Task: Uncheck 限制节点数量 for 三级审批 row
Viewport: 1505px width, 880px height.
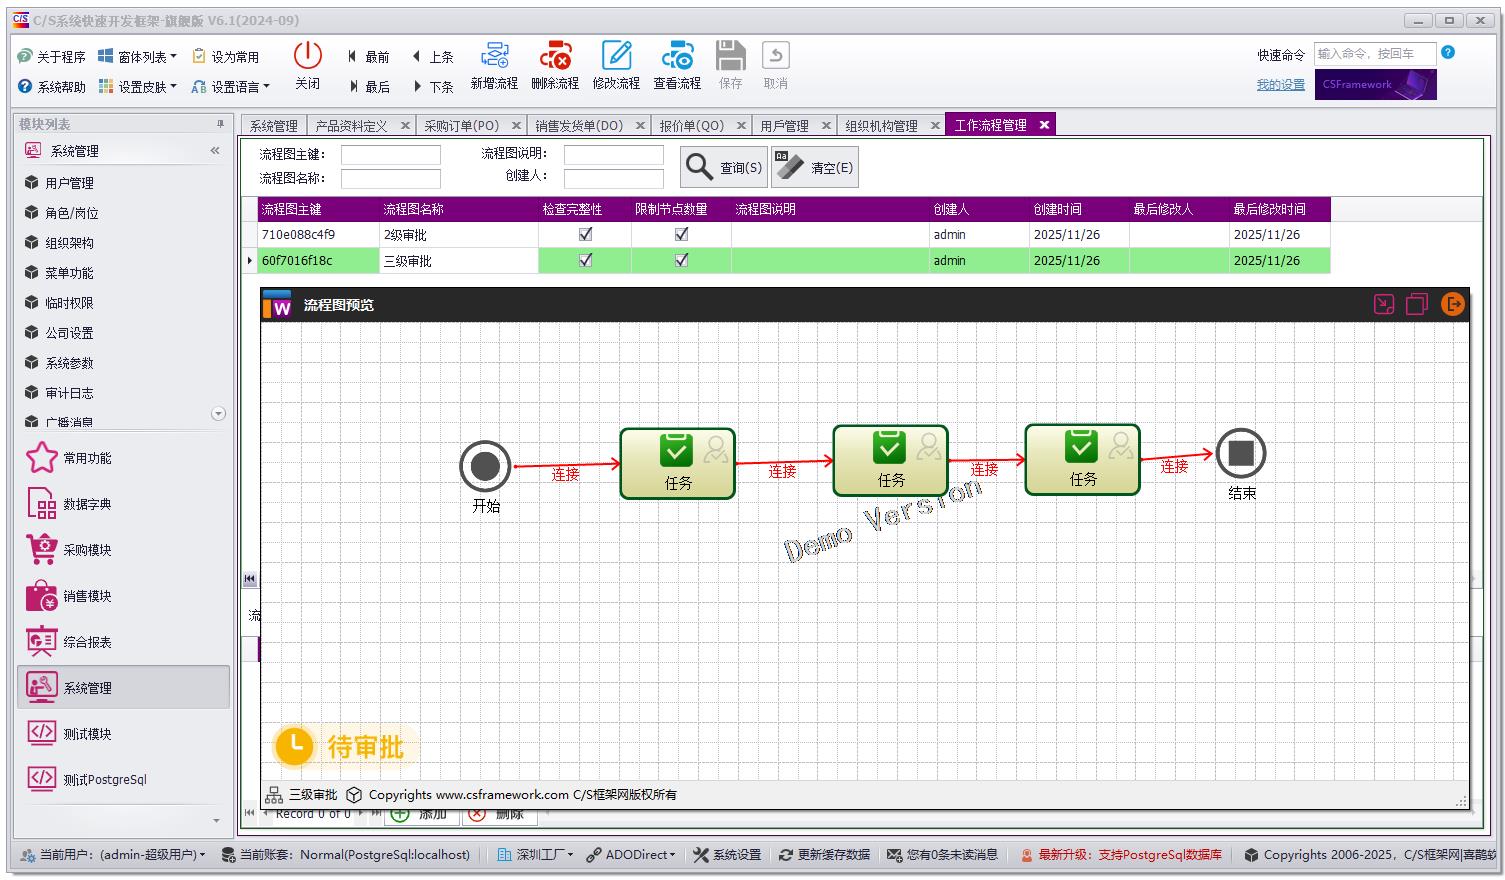Action: point(681,260)
